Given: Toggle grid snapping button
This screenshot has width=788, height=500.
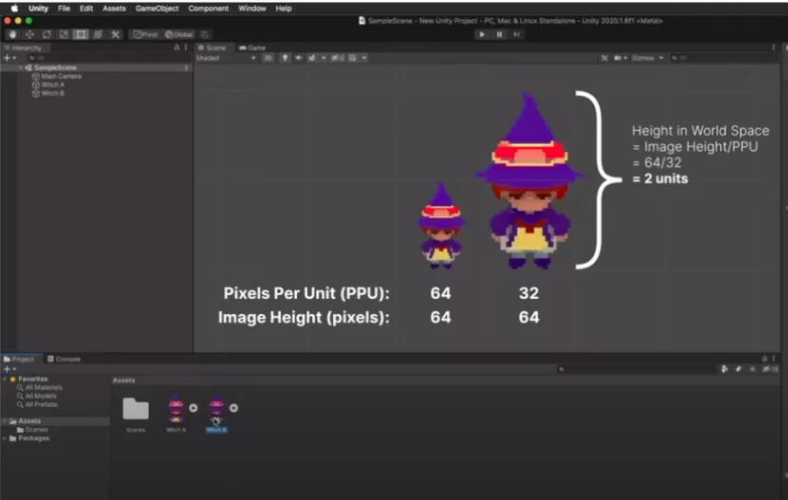Looking at the screenshot, I should tap(205, 35).
